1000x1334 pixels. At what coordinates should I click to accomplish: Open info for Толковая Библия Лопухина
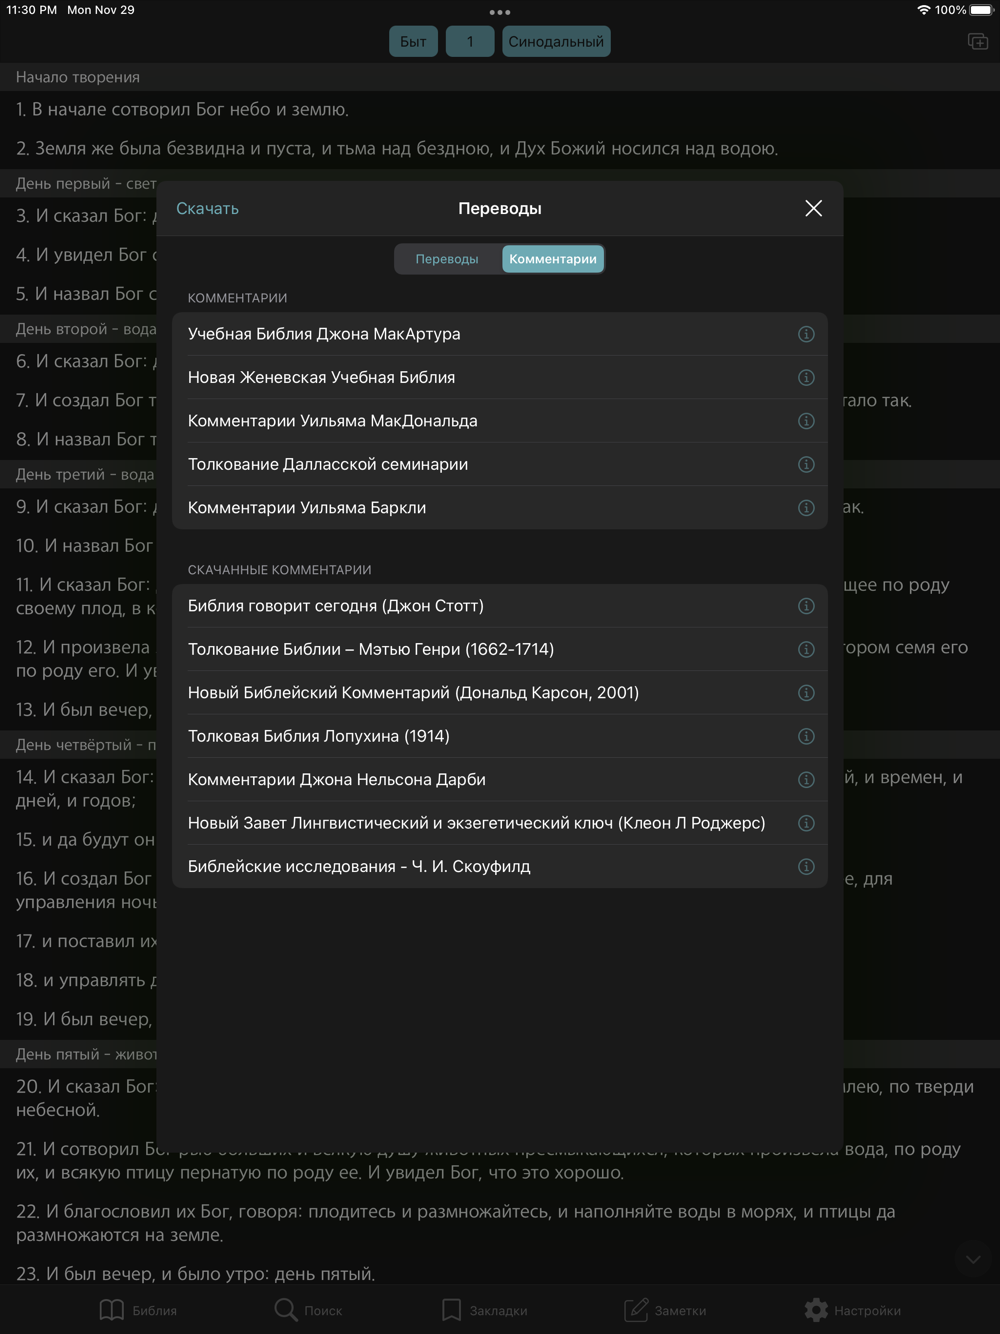806,737
